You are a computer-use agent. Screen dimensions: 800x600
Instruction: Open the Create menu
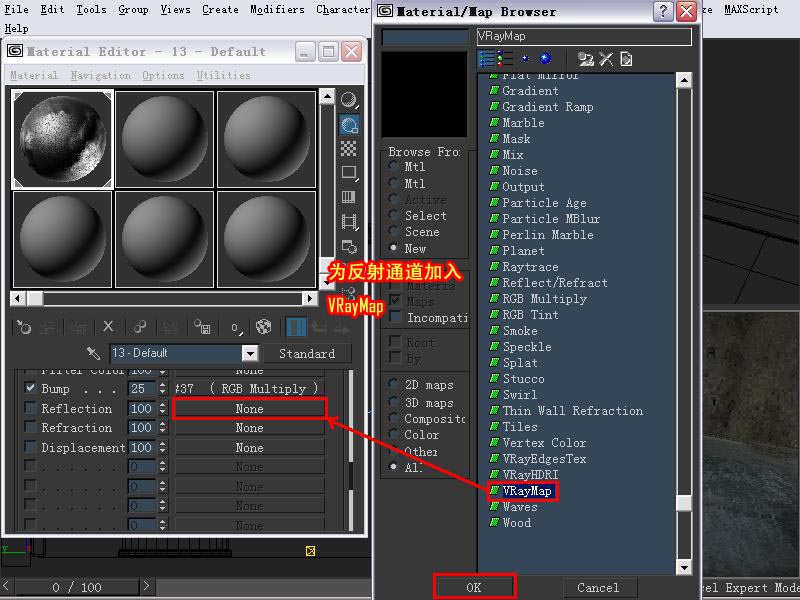point(220,9)
